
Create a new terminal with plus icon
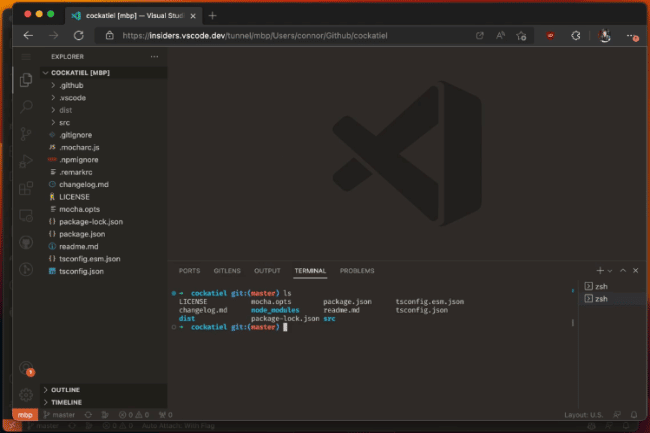[x=600, y=271]
